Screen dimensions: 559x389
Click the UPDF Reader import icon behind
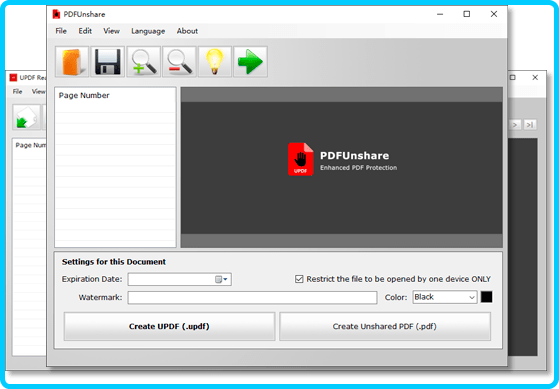(27, 117)
